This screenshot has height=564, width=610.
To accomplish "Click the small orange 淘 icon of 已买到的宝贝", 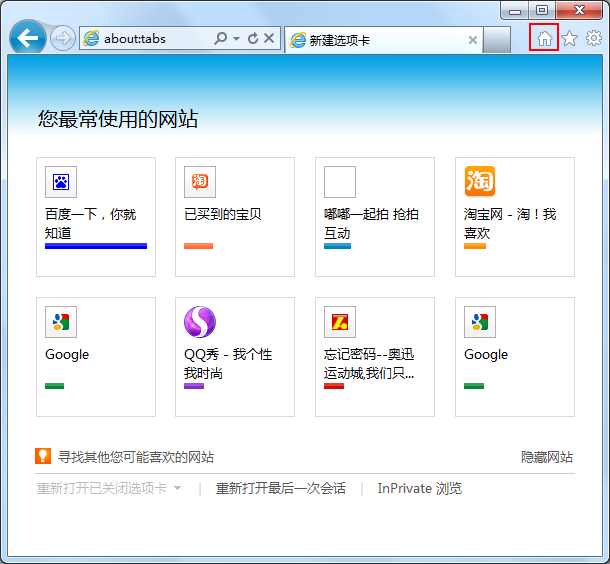I will (200, 182).
